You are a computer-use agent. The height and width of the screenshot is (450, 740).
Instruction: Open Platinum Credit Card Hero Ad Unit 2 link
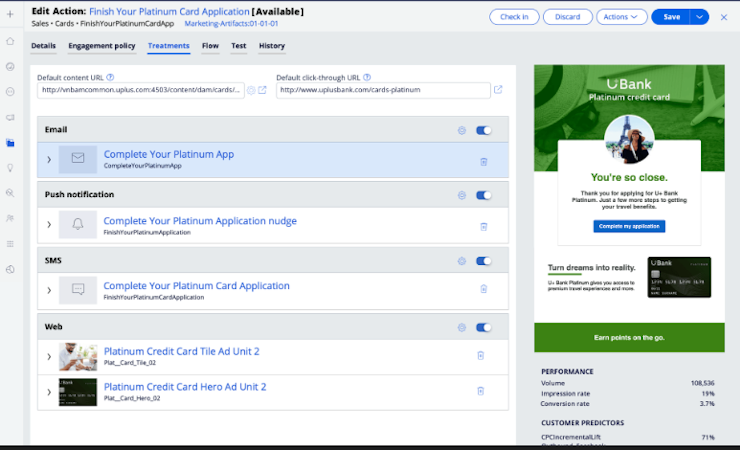point(185,387)
